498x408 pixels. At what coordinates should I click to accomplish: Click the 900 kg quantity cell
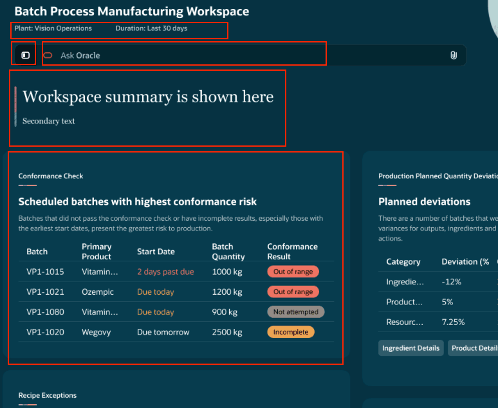pos(225,312)
